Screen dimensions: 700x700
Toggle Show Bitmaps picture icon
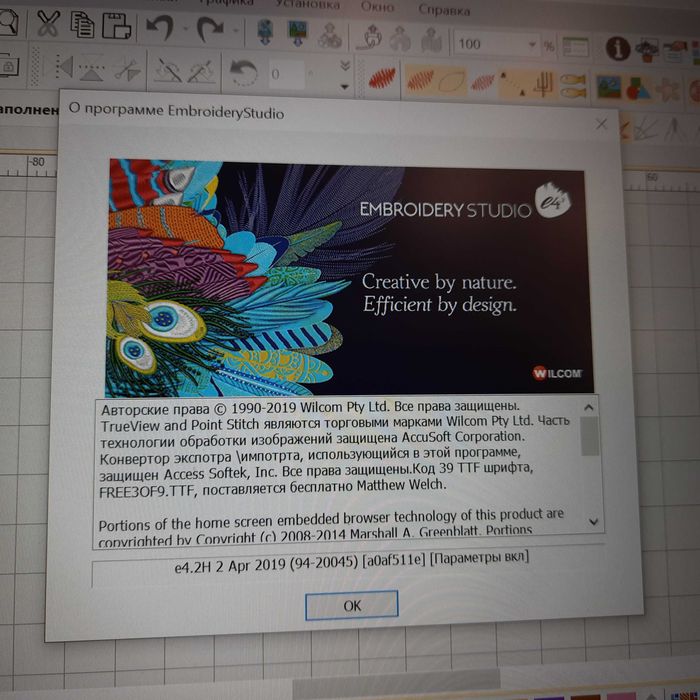(x=609, y=87)
